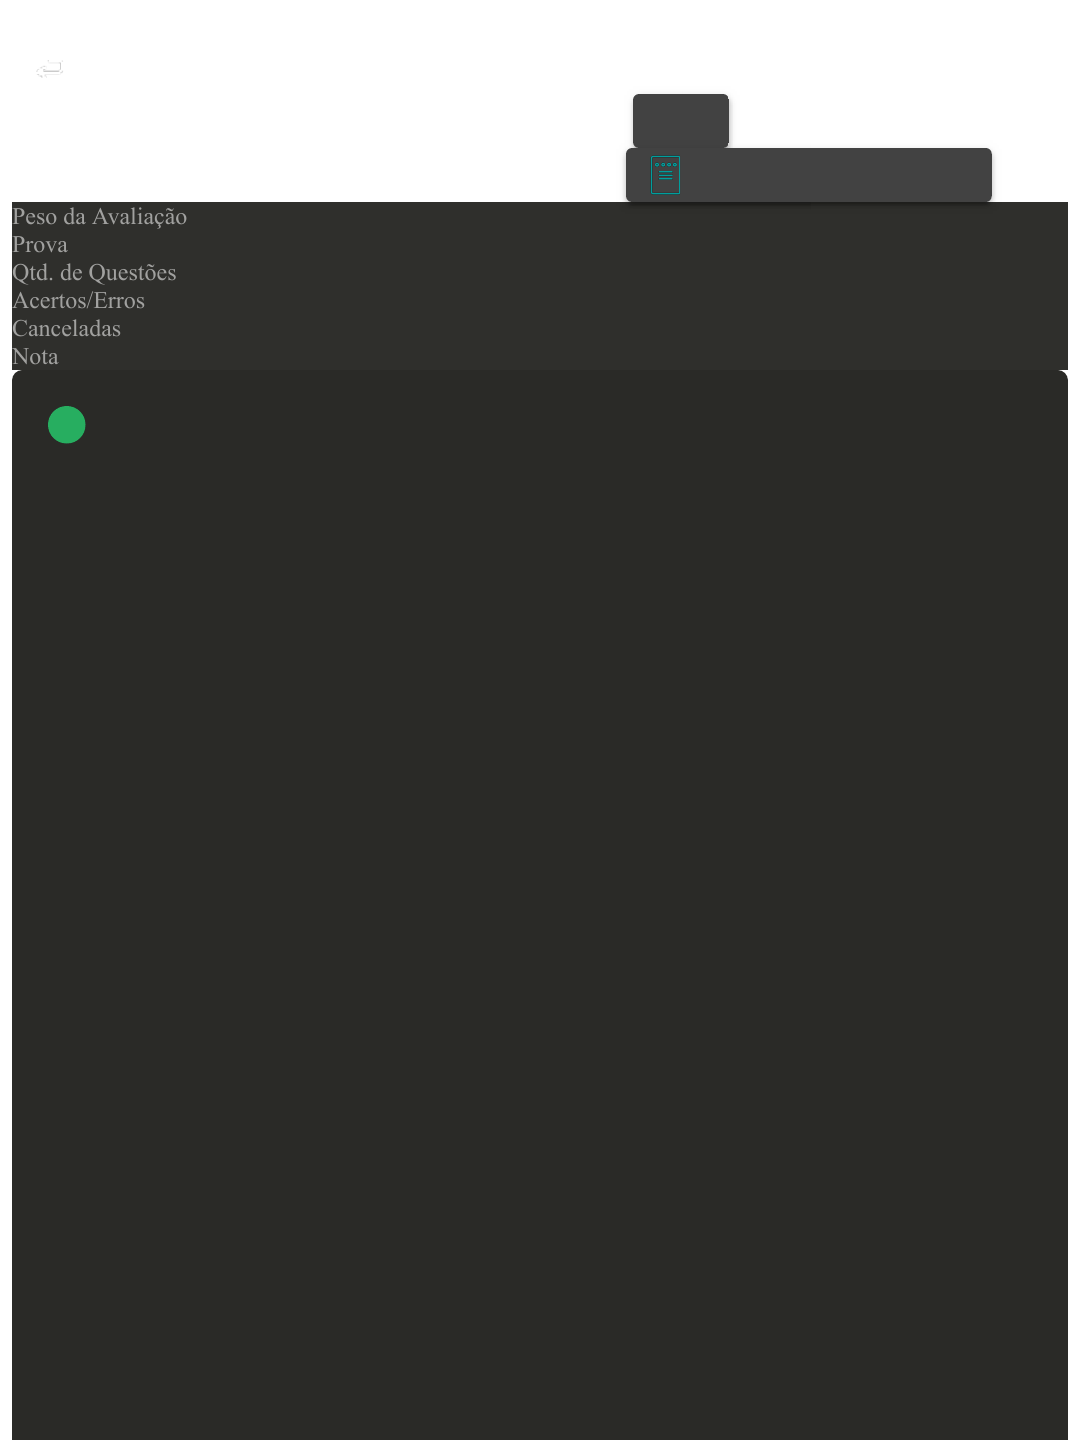Viewport: 1080px width, 1440px height.
Task: Select the small dark gray button above the bar
Action: tap(681, 121)
